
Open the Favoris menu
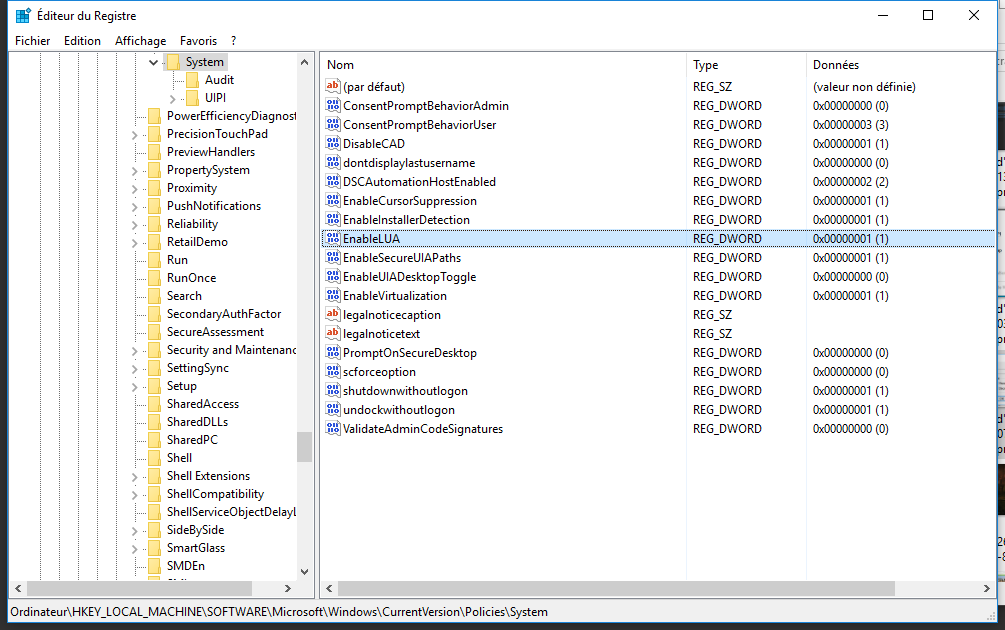[198, 40]
